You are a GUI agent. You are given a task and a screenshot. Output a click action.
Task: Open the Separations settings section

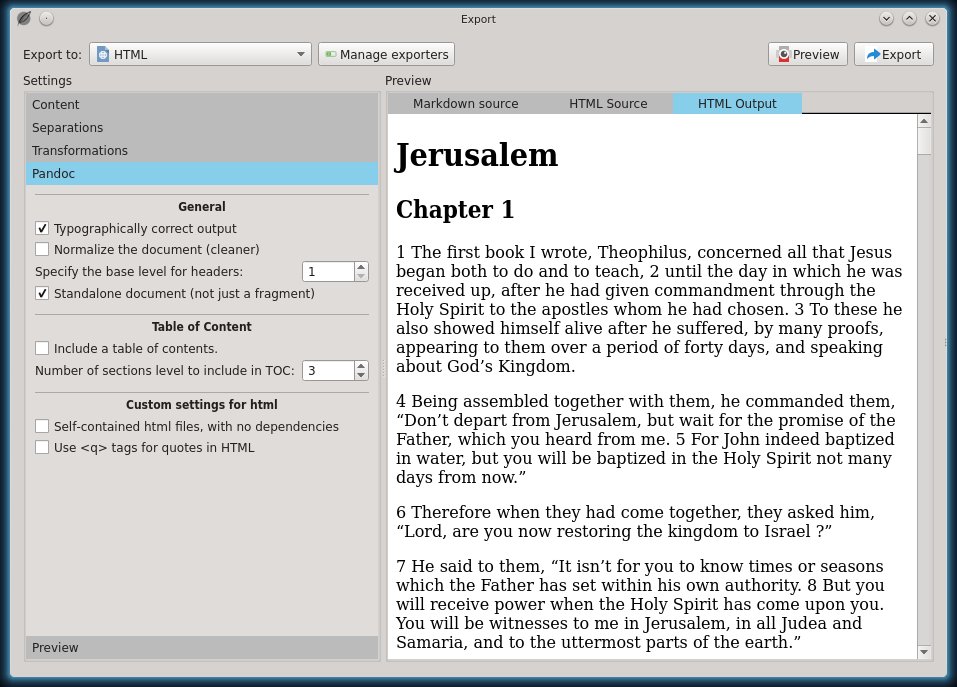tap(202, 128)
